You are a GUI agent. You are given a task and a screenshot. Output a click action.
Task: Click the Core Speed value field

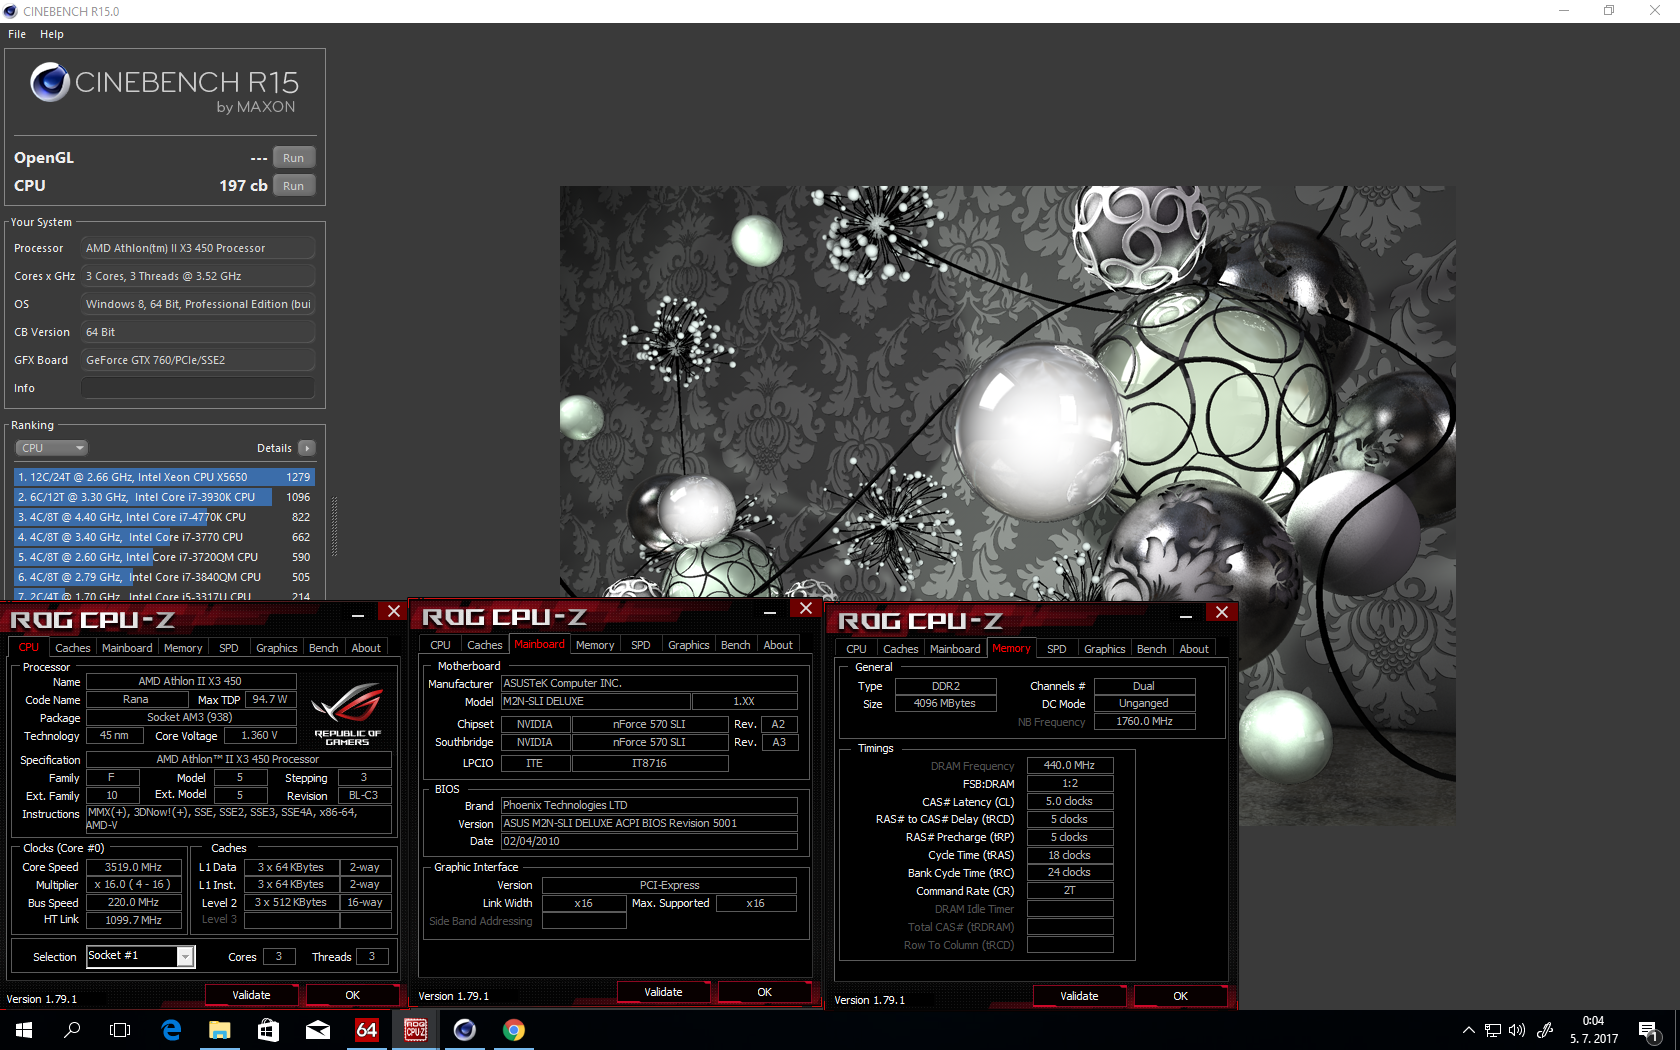(133, 867)
